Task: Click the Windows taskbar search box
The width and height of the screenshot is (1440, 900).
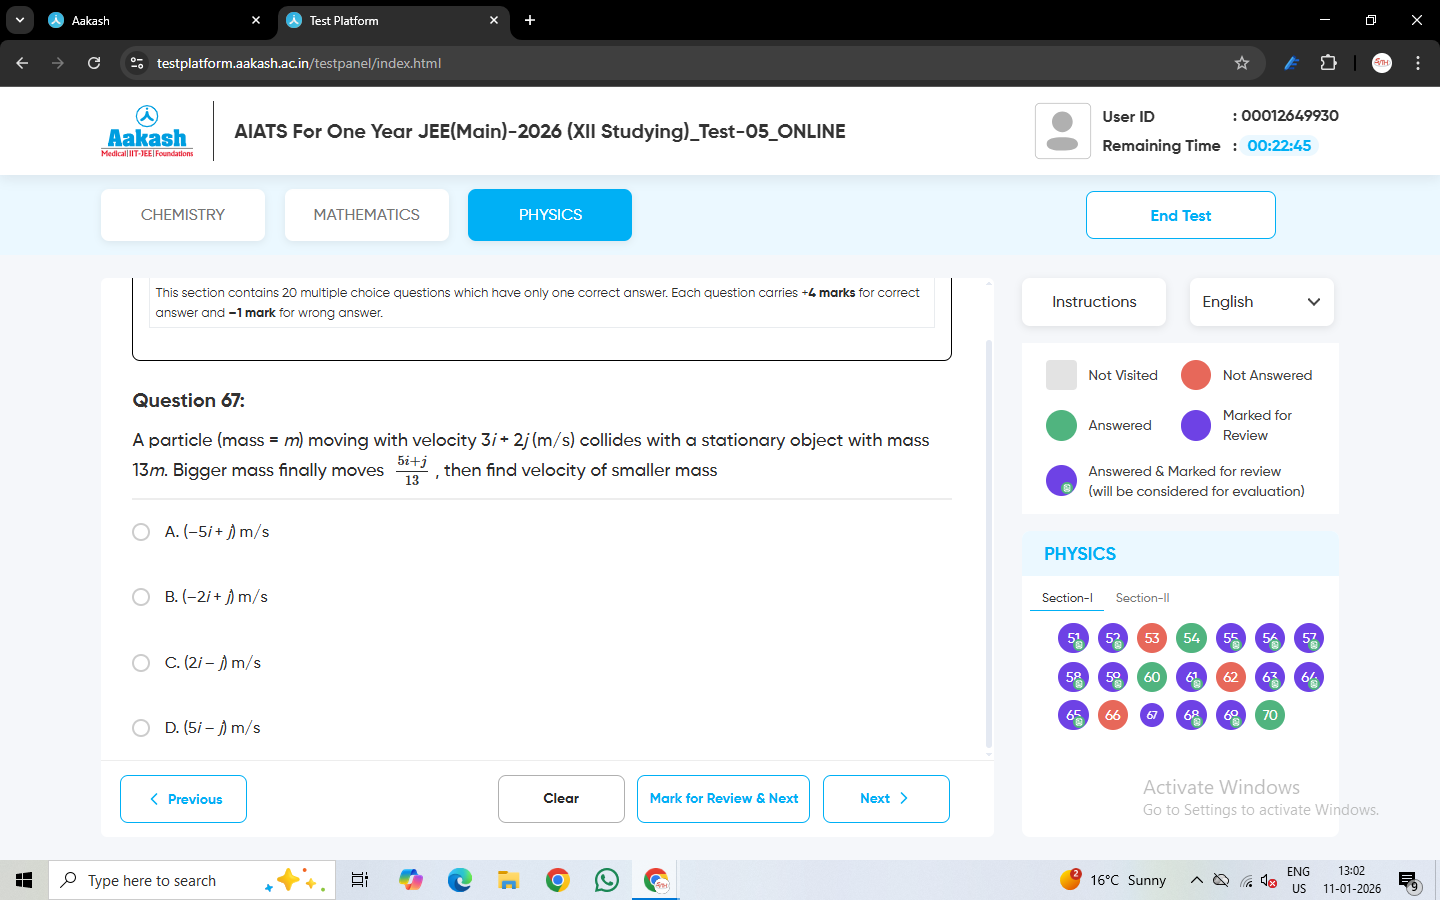Action: (x=160, y=880)
